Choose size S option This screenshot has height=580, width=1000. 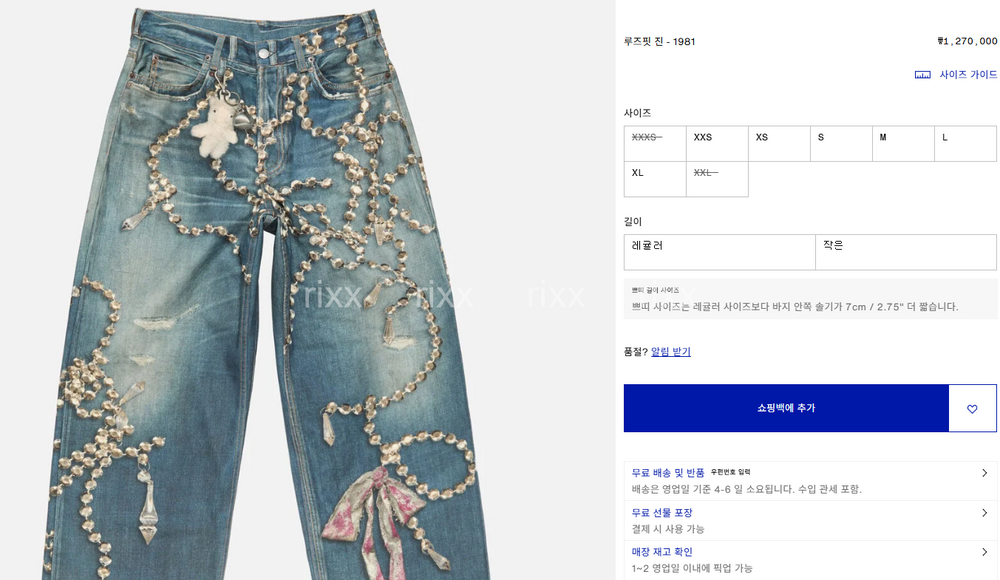841,144
